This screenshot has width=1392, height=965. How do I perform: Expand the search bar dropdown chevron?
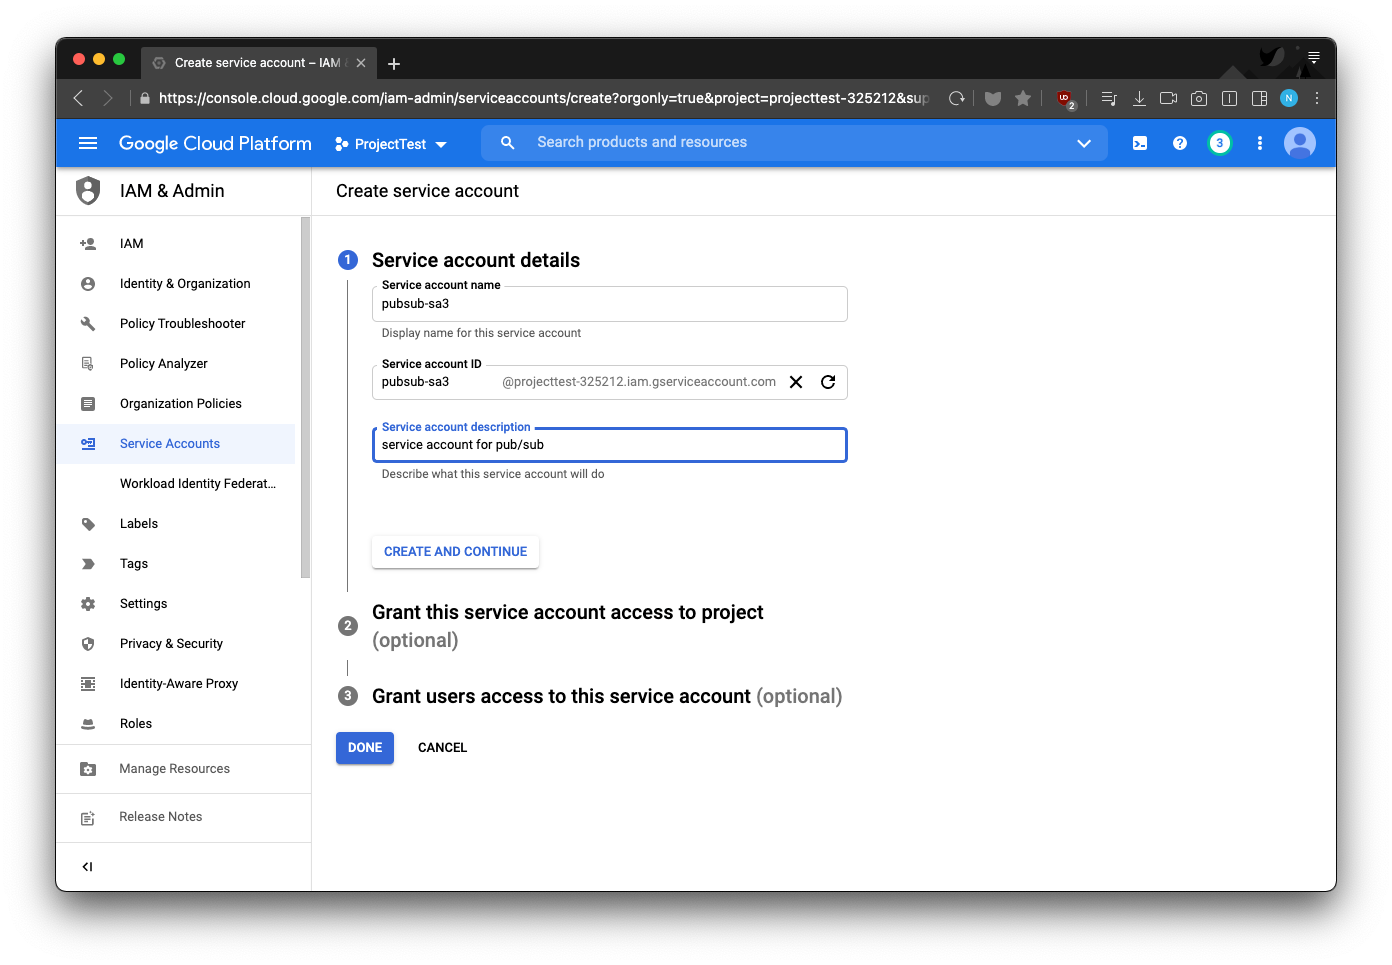point(1084,143)
